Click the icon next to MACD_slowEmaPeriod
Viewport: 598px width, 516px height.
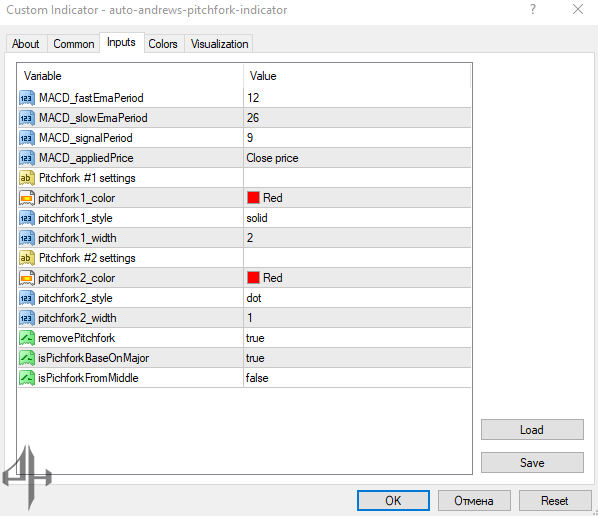click(x=27, y=118)
